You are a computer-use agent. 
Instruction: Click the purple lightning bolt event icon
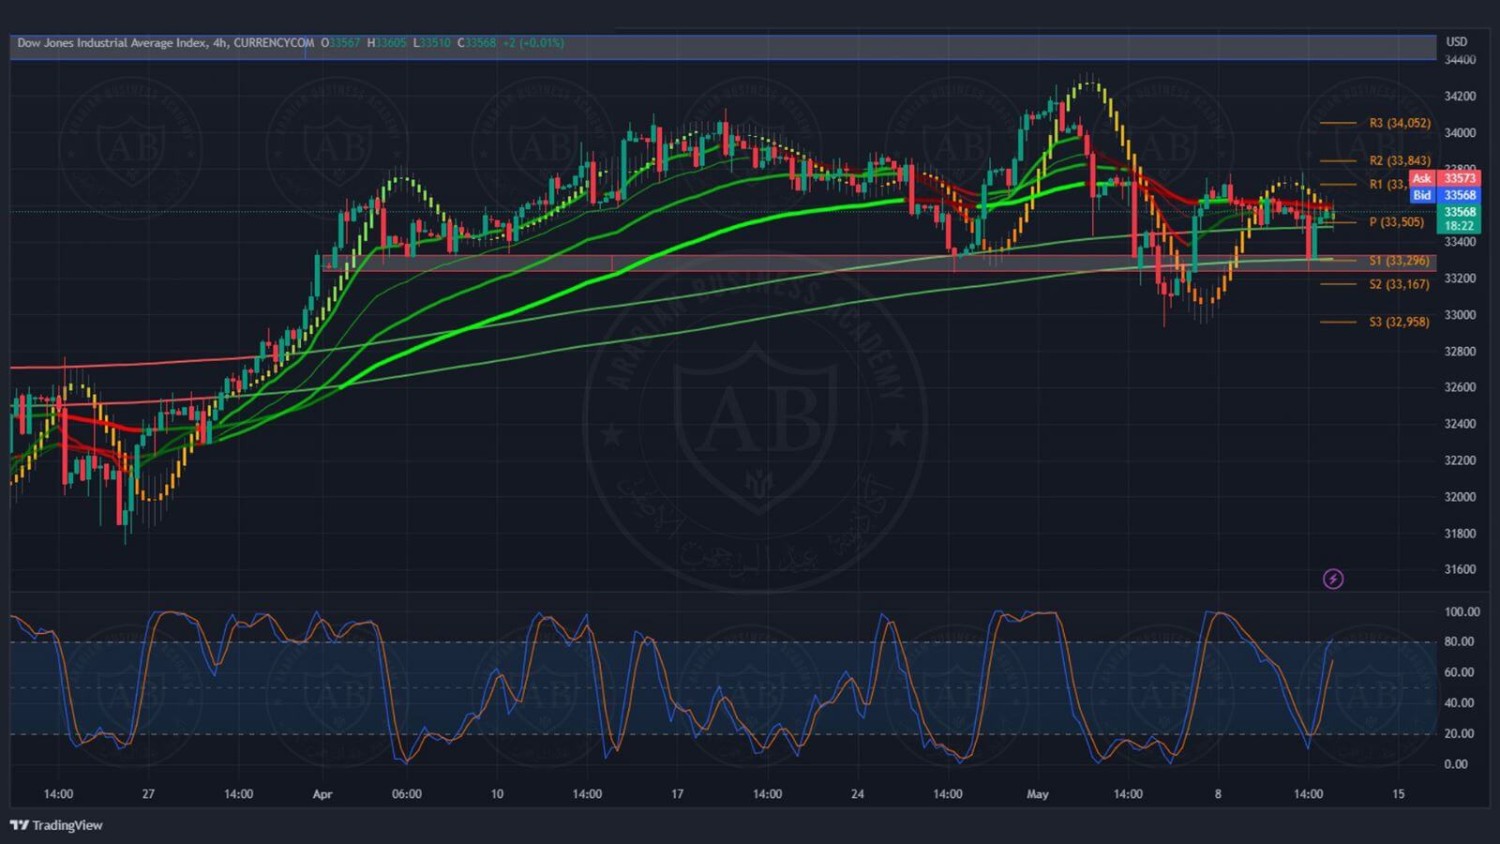[x=1333, y=579]
